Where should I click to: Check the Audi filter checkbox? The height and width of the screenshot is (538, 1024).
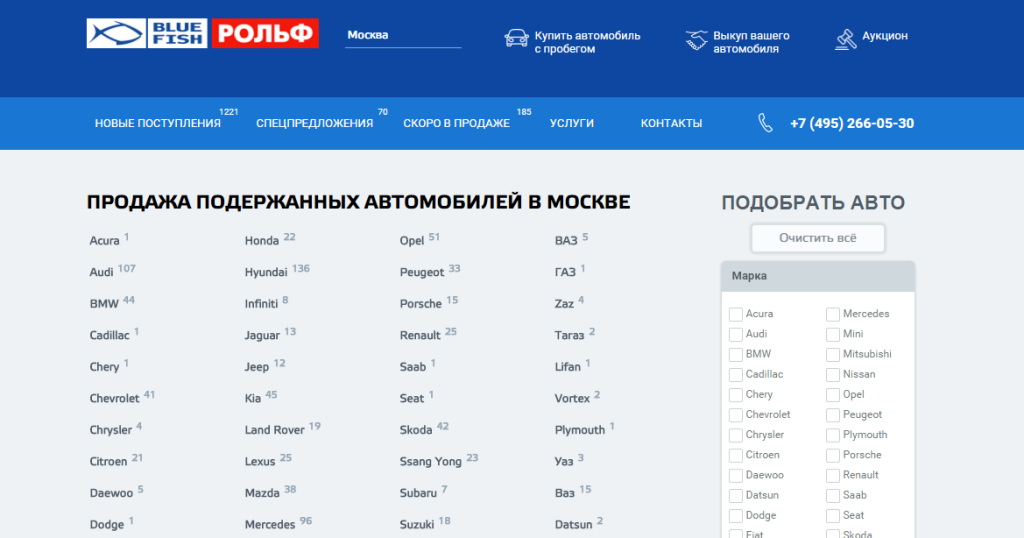pos(735,334)
